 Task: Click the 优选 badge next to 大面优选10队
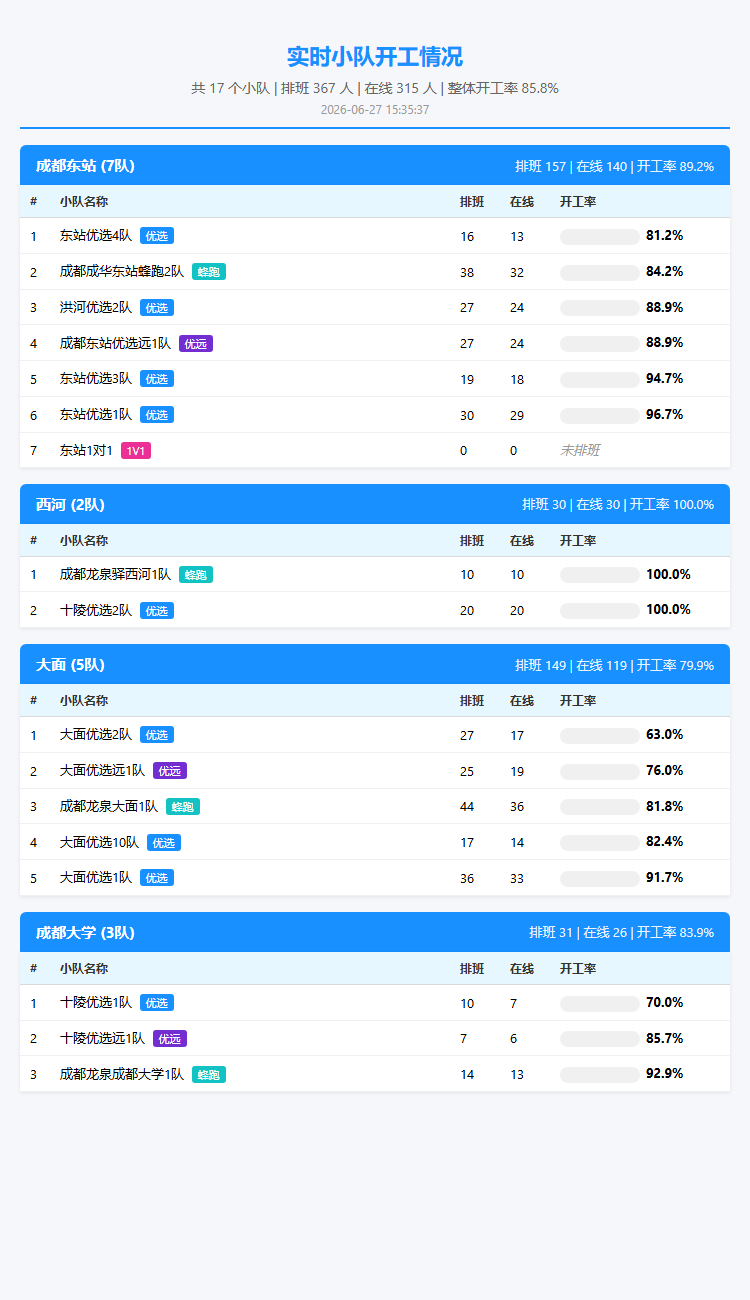164,843
